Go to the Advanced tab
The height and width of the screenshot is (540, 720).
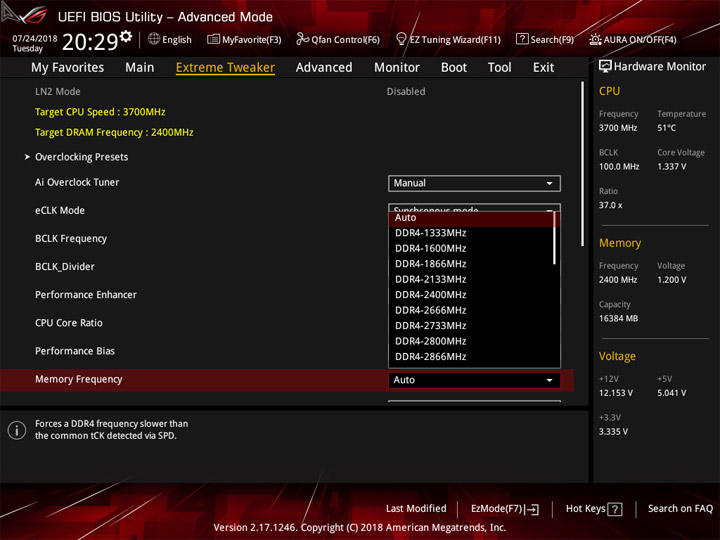tap(324, 68)
